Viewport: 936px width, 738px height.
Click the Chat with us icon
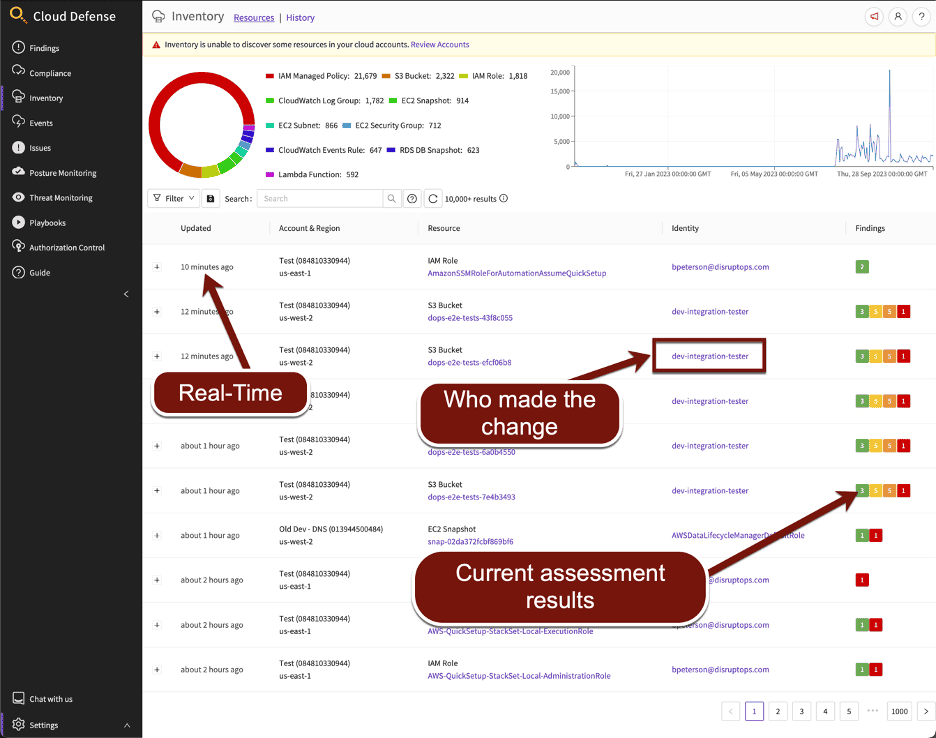[19, 698]
